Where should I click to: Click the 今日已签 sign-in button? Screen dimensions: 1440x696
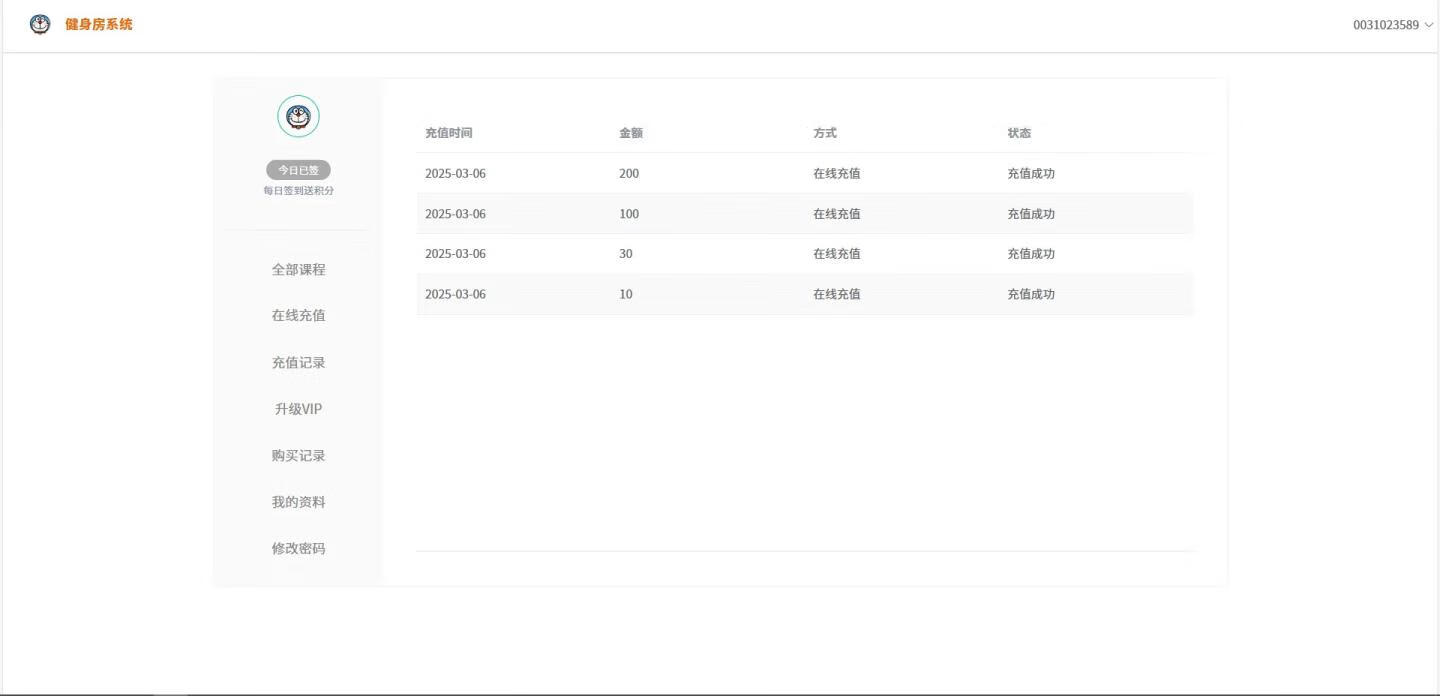pos(298,170)
